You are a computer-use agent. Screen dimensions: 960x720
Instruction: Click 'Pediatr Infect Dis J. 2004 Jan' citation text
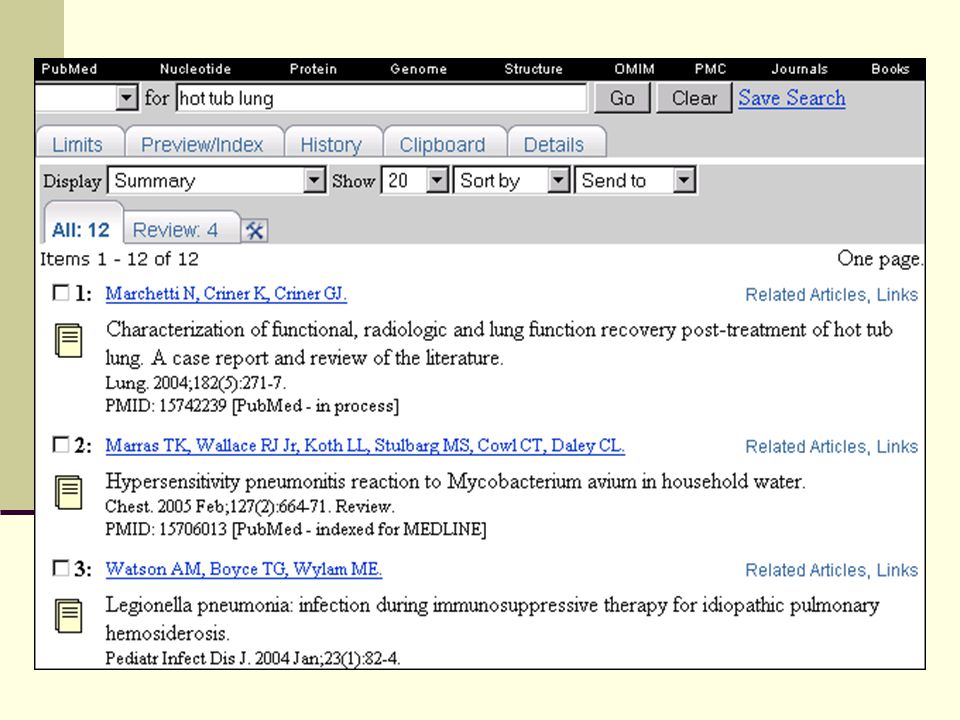coord(252,659)
